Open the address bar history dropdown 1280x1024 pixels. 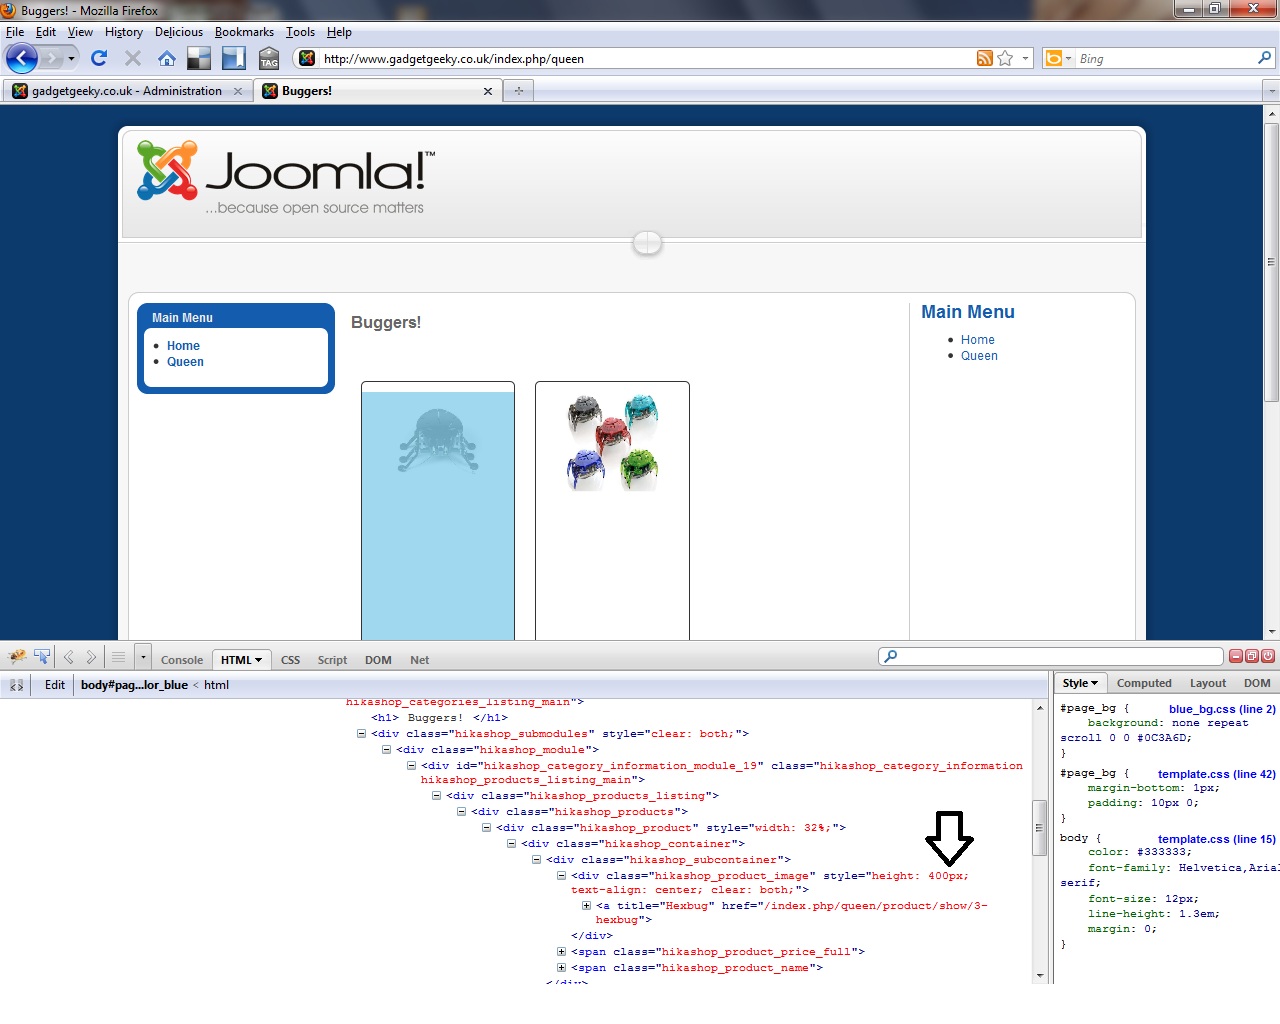(x=1025, y=58)
